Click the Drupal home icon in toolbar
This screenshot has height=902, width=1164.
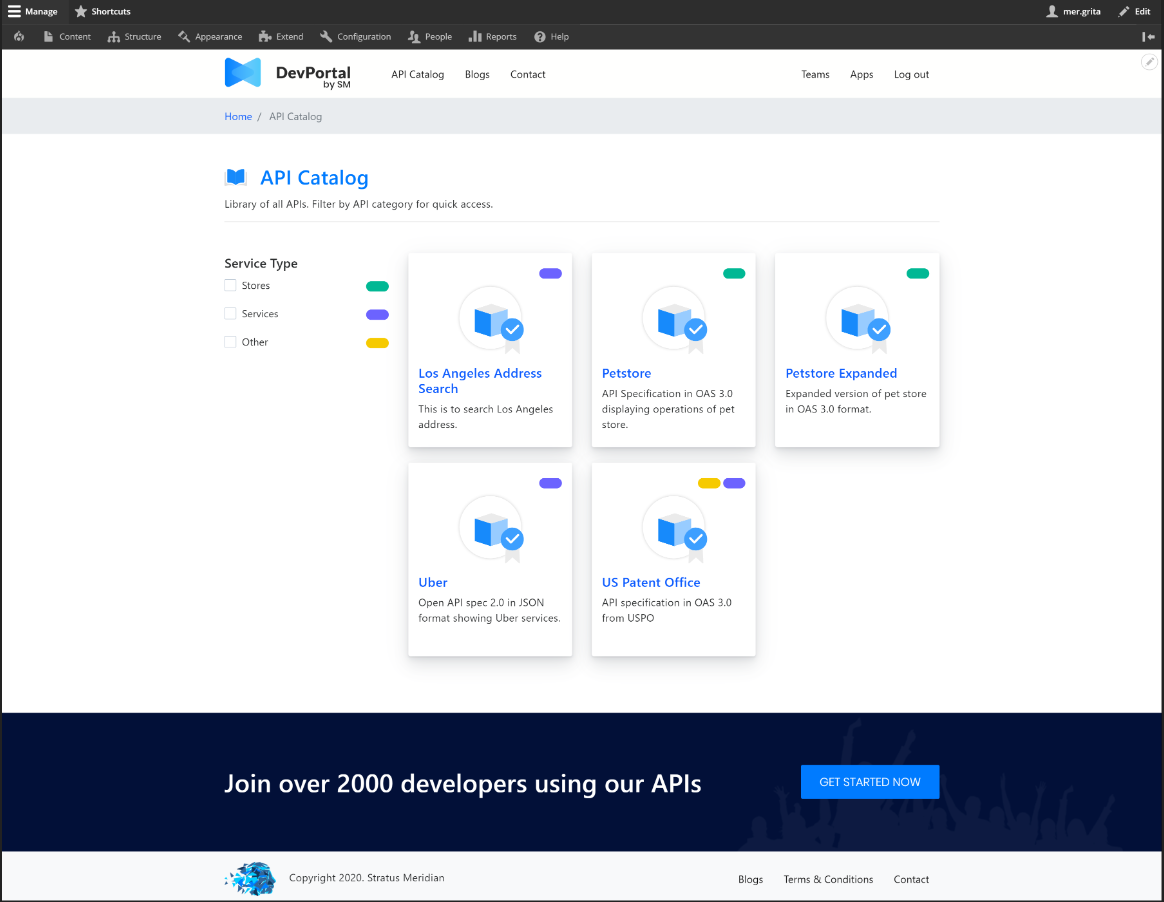[19, 37]
